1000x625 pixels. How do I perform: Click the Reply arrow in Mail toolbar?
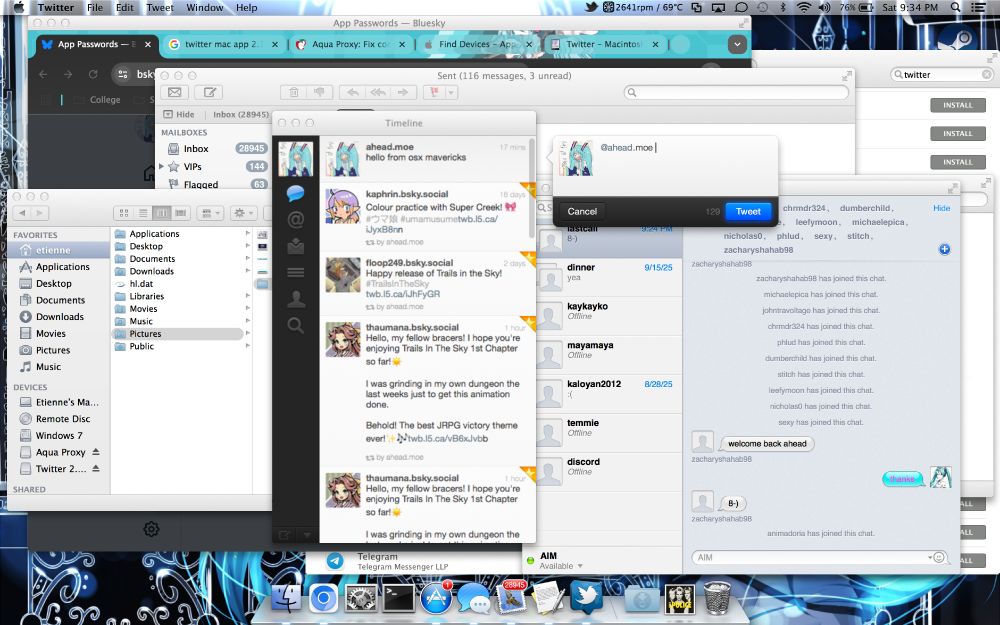pyautogui.click(x=352, y=92)
